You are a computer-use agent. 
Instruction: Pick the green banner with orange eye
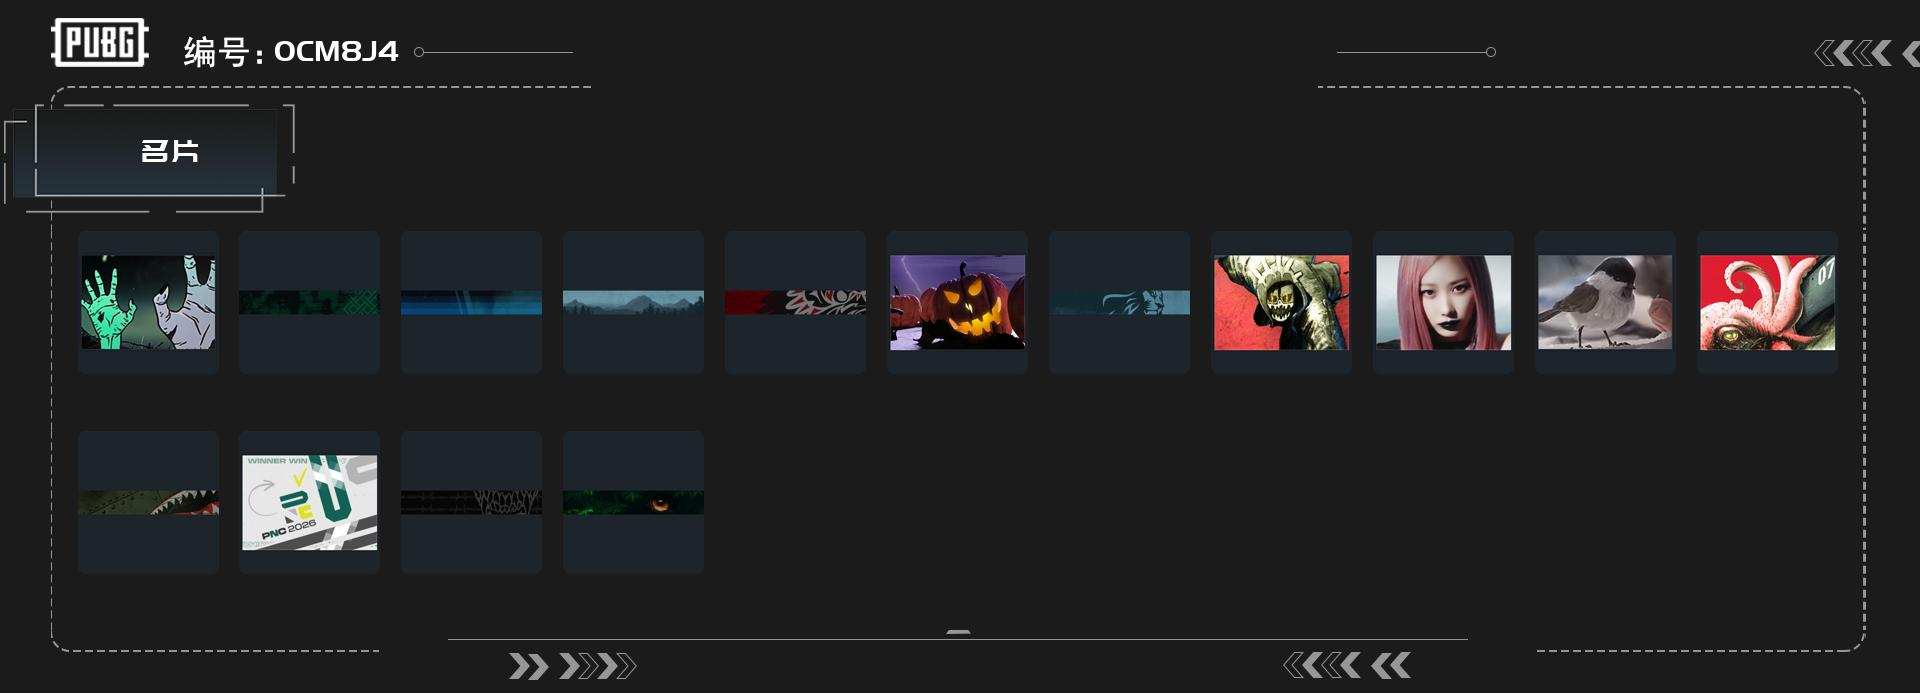[633, 502]
